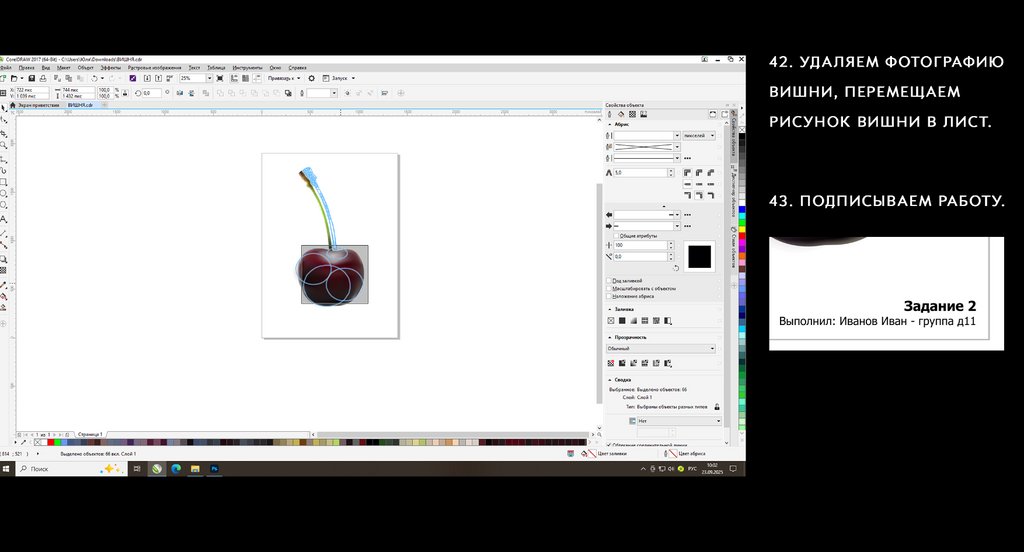Open the Вид menu
Screen dimensions: 1024x552
46,67
